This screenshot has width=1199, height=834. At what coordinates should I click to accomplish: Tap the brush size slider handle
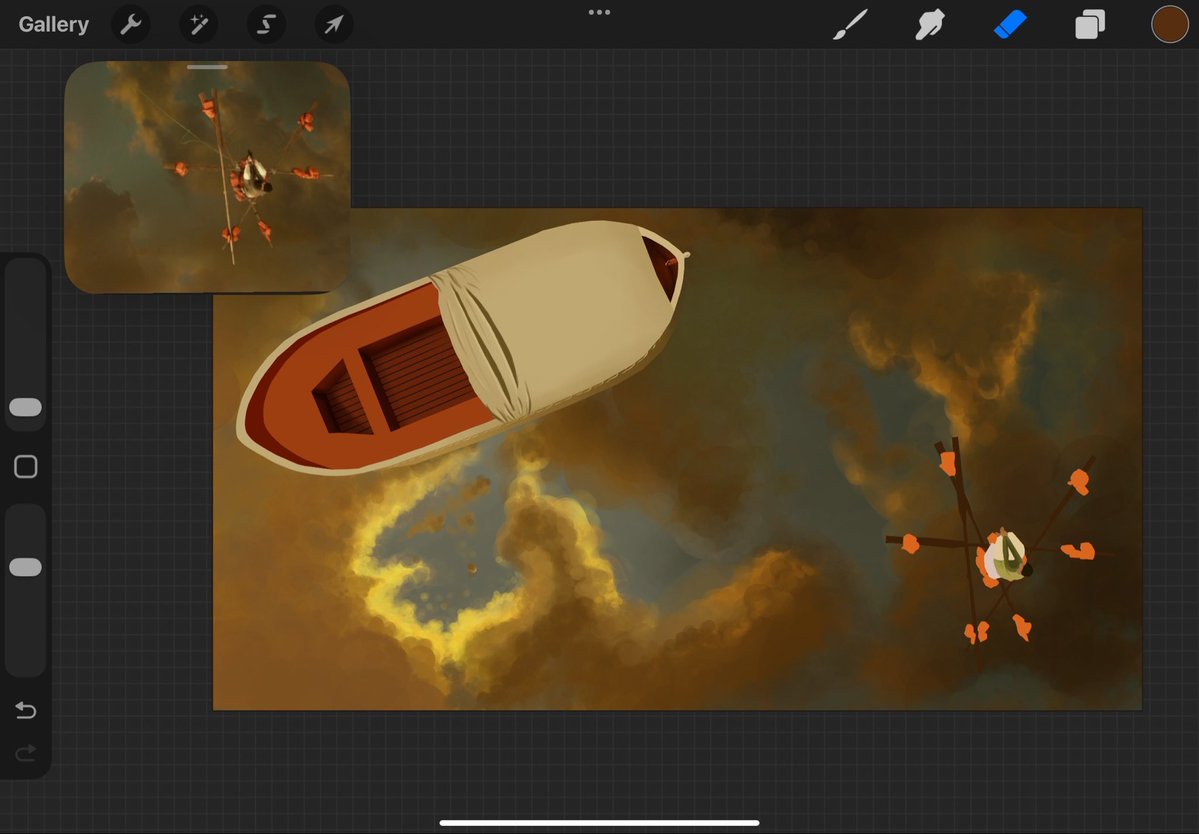pos(25,407)
